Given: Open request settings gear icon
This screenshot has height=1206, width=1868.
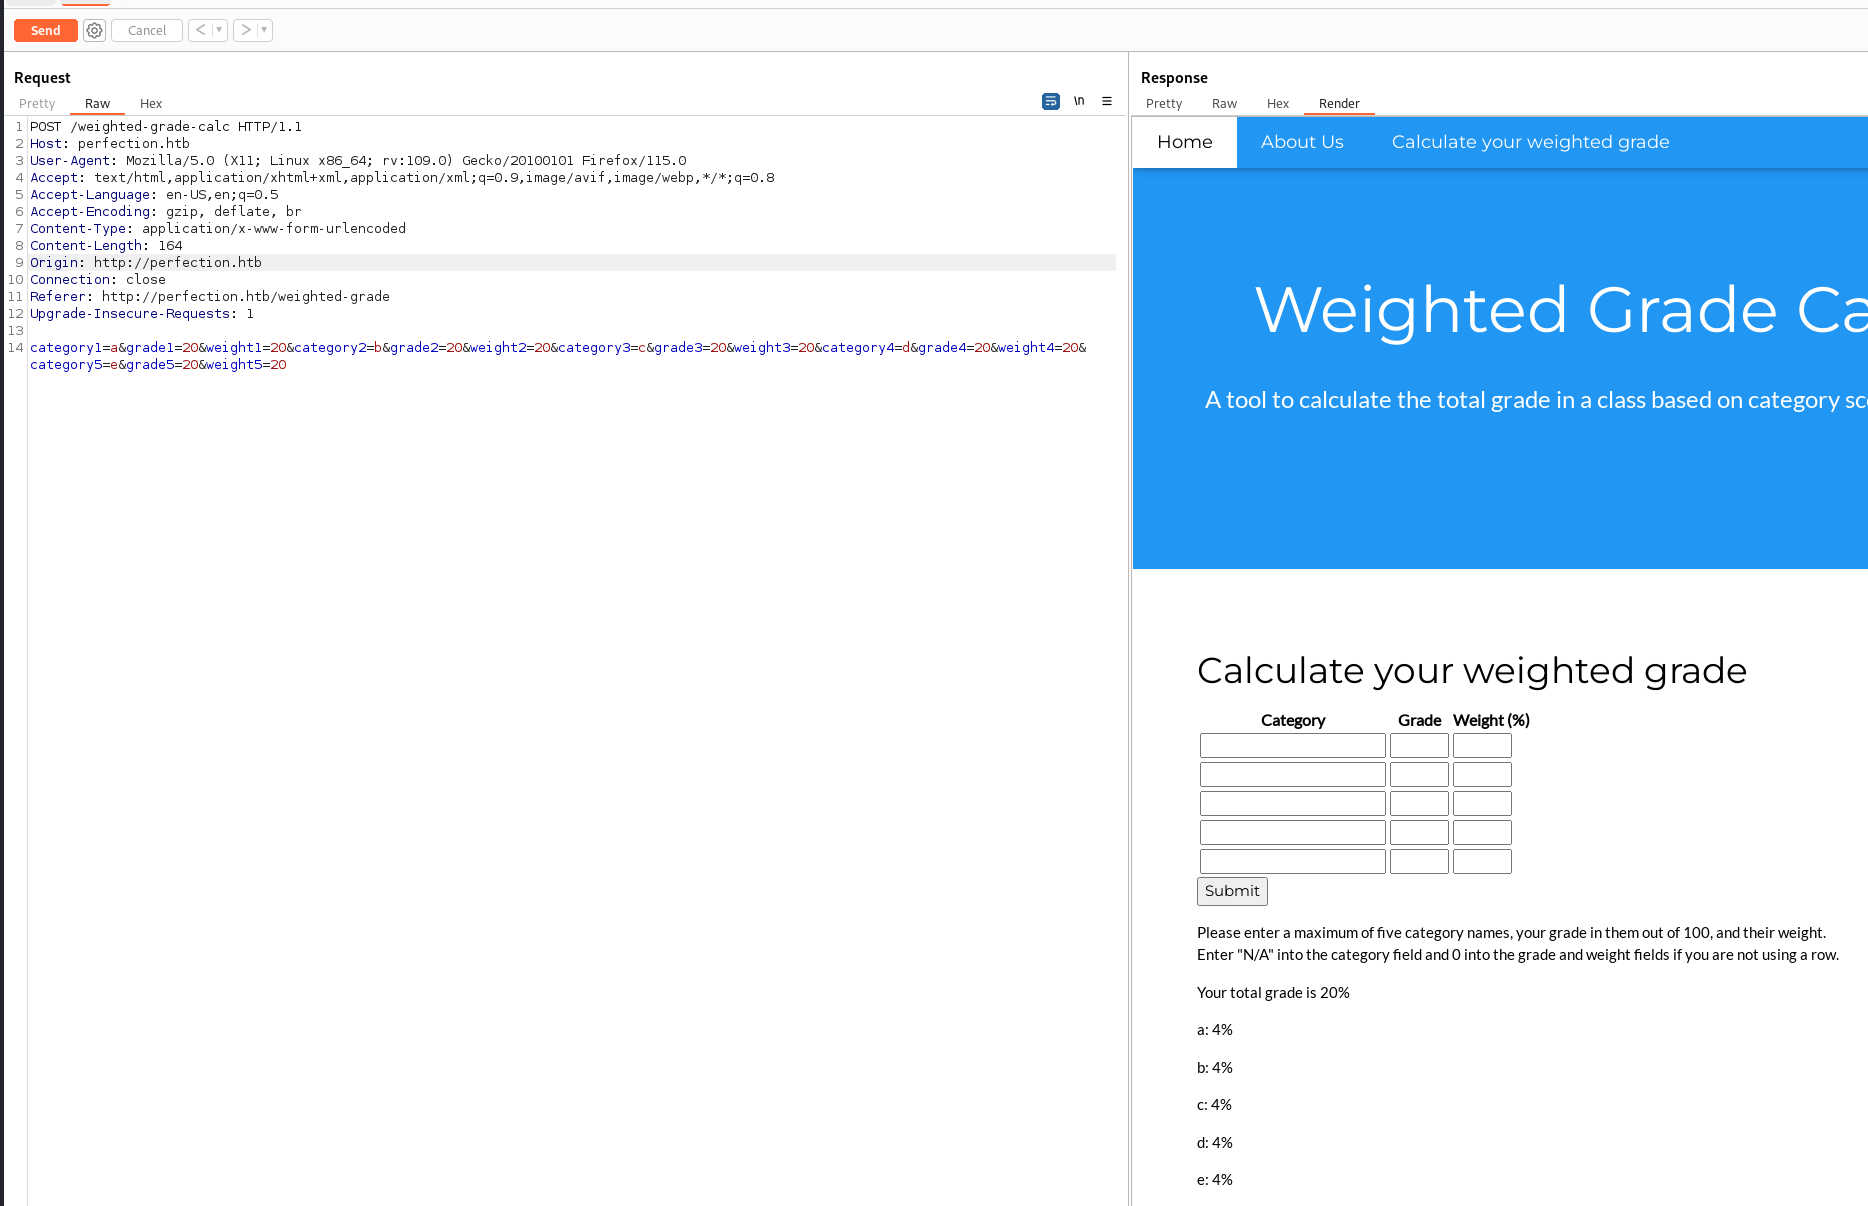Looking at the screenshot, I should point(94,31).
